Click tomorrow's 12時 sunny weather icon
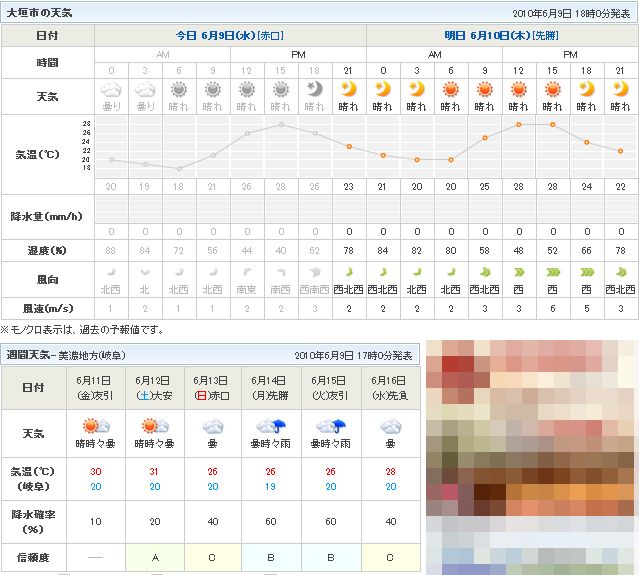The height and width of the screenshot is (575, 639). tap(519, 89)
